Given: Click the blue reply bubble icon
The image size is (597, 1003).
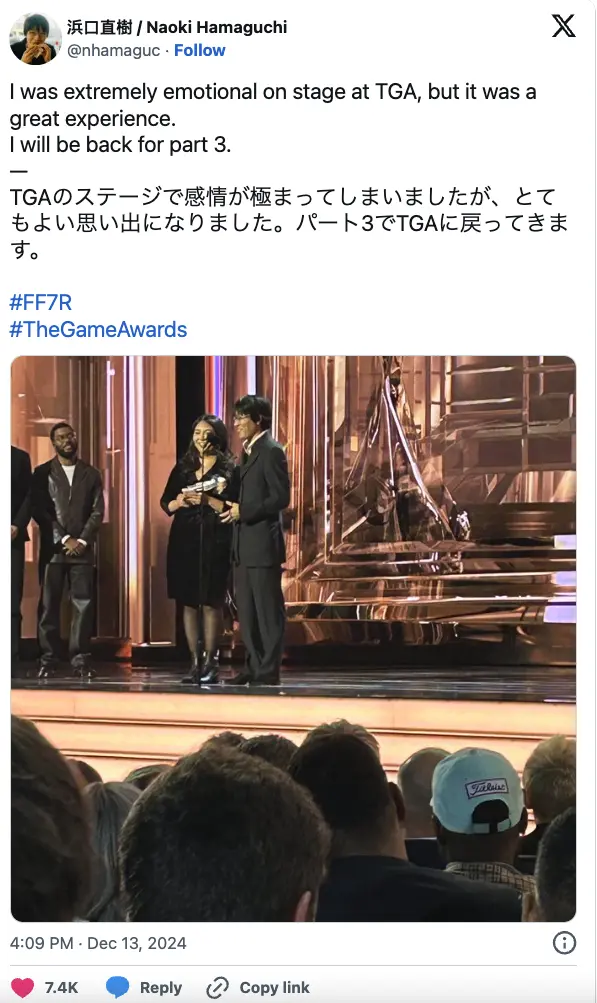Looking at the screenshot, I should point(117,987).
